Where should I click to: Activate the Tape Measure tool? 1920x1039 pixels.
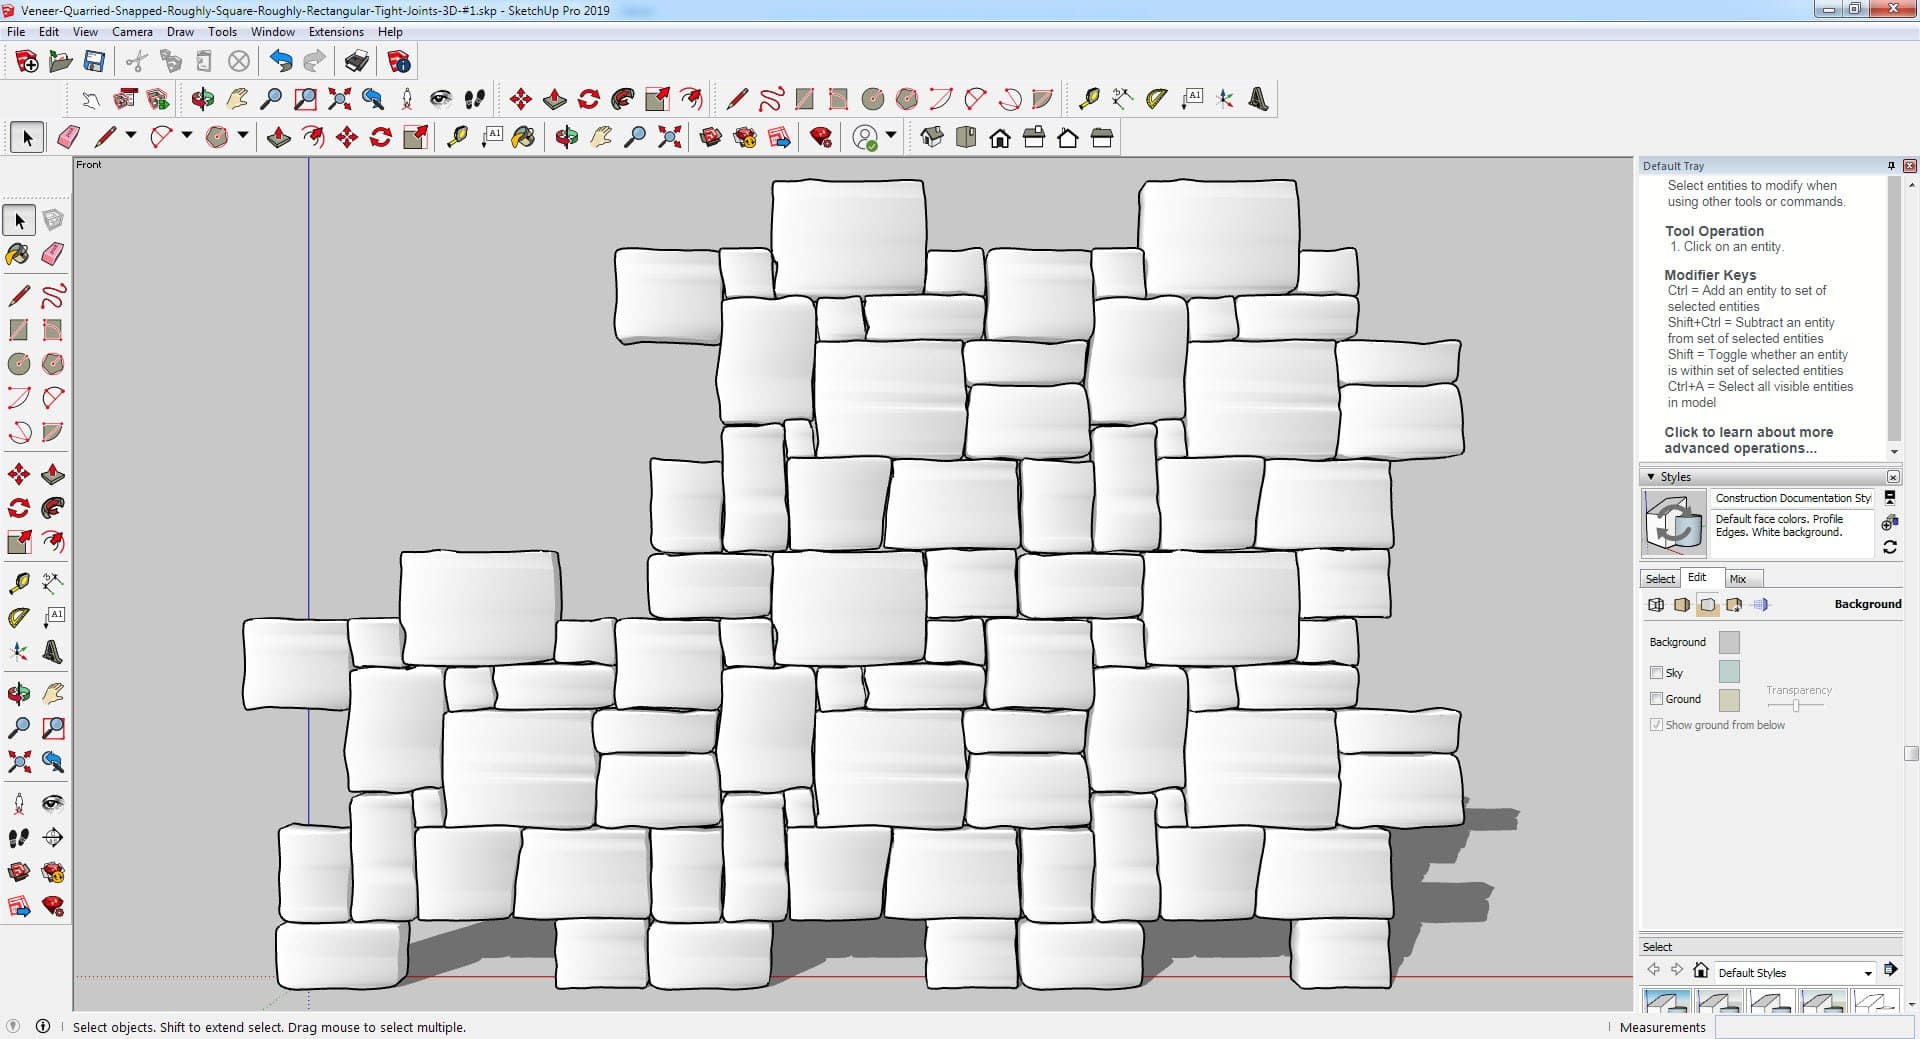[x=18, y=583]
